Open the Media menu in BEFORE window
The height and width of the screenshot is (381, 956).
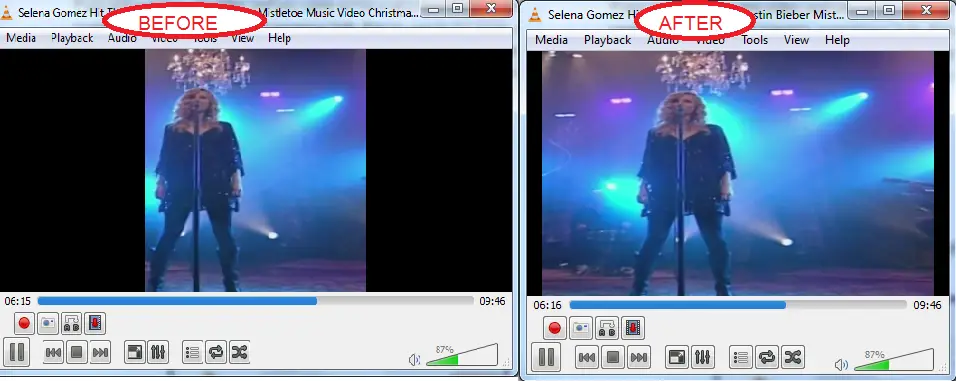pos(21,38)
